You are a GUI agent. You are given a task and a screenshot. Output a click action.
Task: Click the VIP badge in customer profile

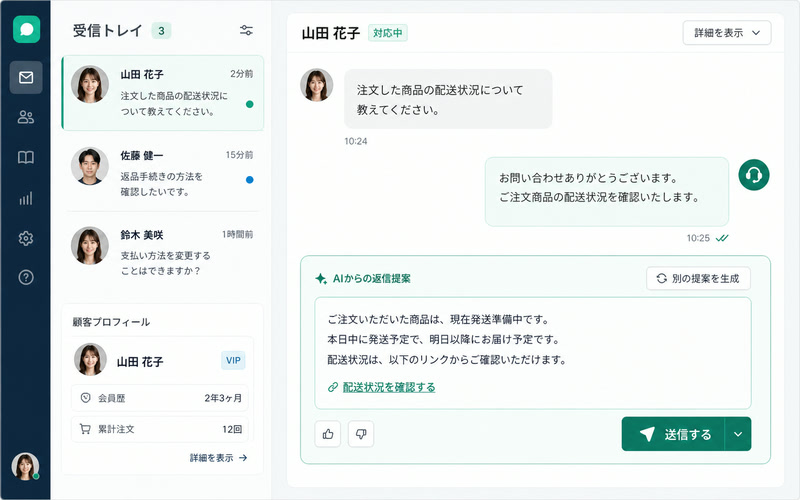click(233, 360)
